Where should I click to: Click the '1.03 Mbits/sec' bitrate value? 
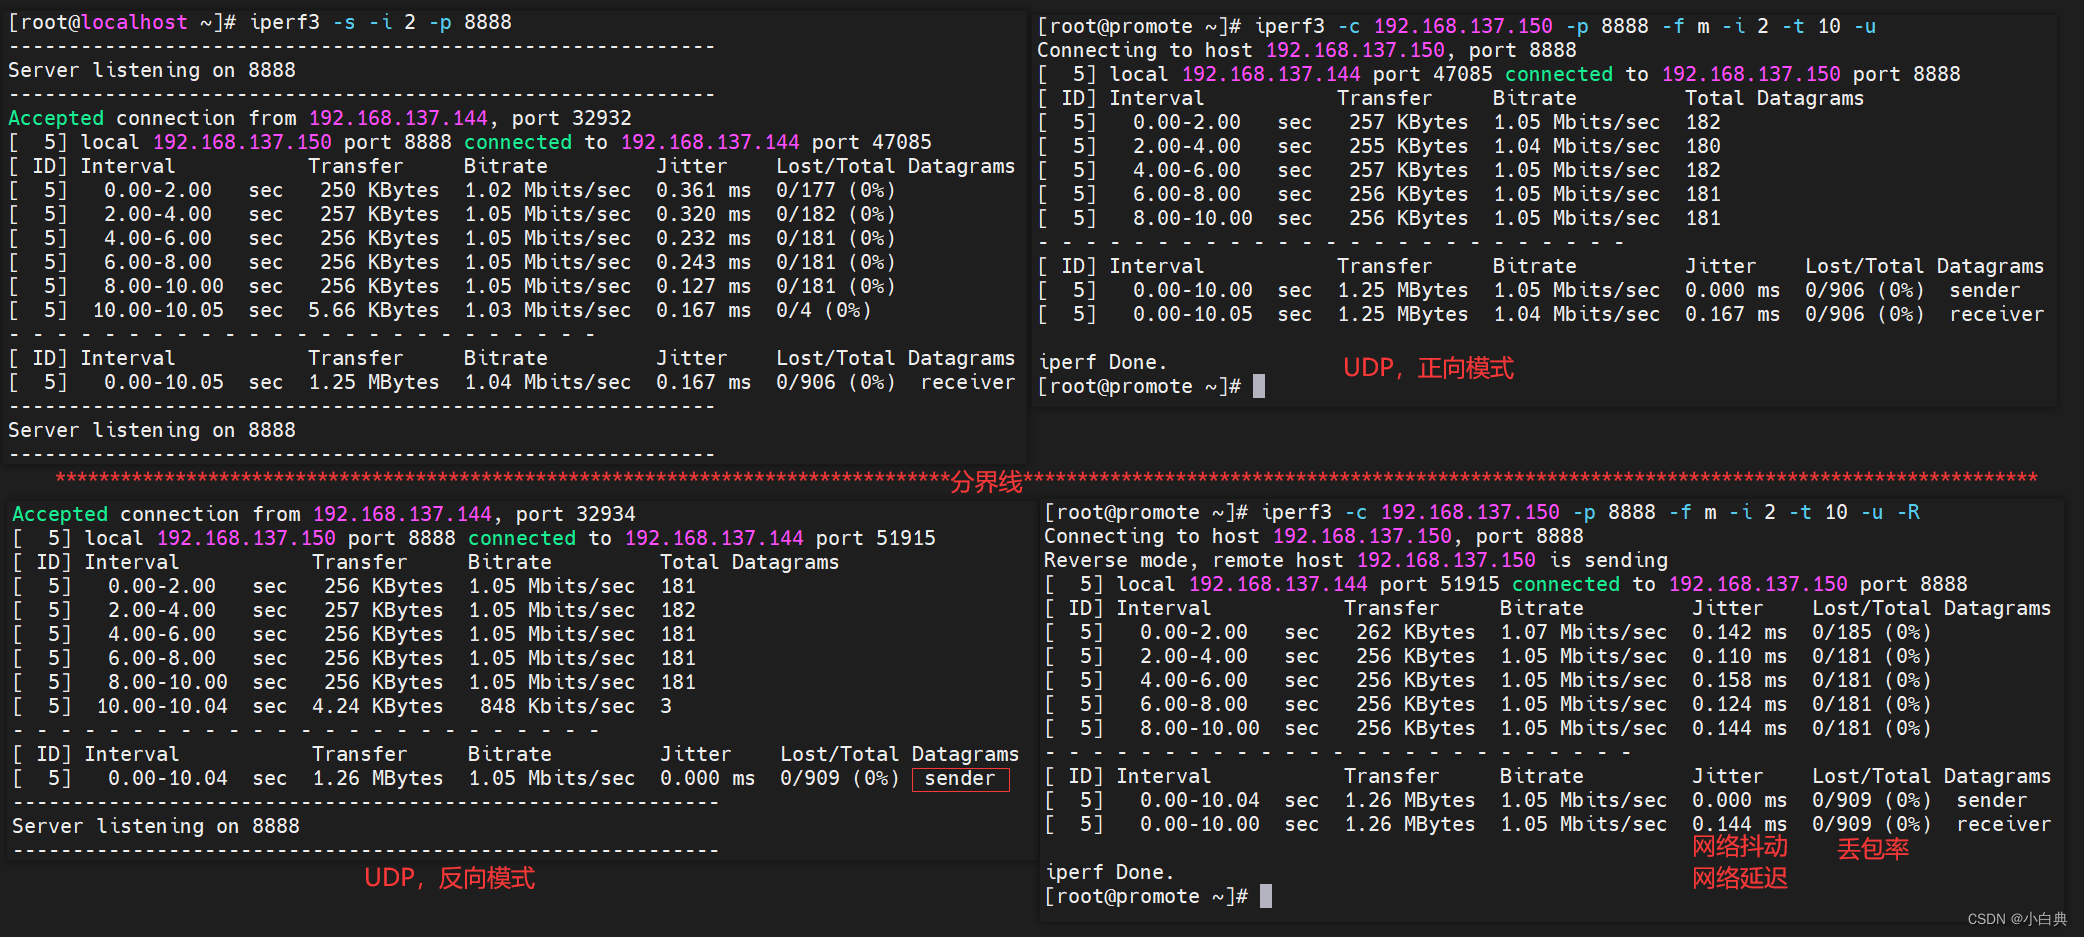pos(548,310)
